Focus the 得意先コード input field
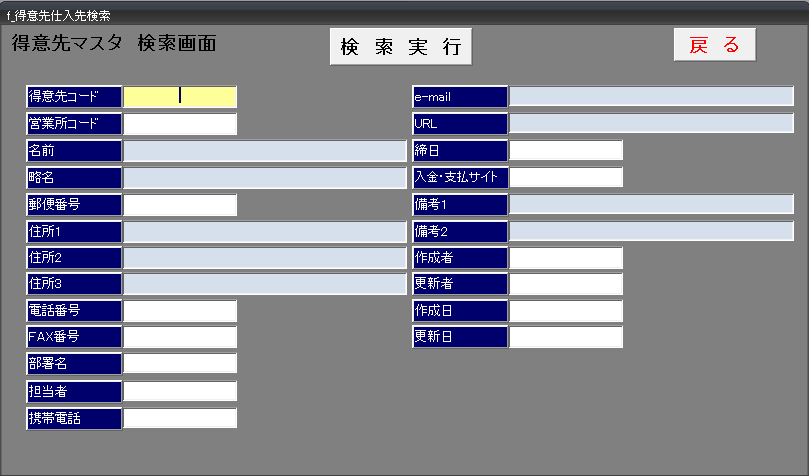Image resolution: width=809 pixels, height=476 pixels. click(180, 96)
